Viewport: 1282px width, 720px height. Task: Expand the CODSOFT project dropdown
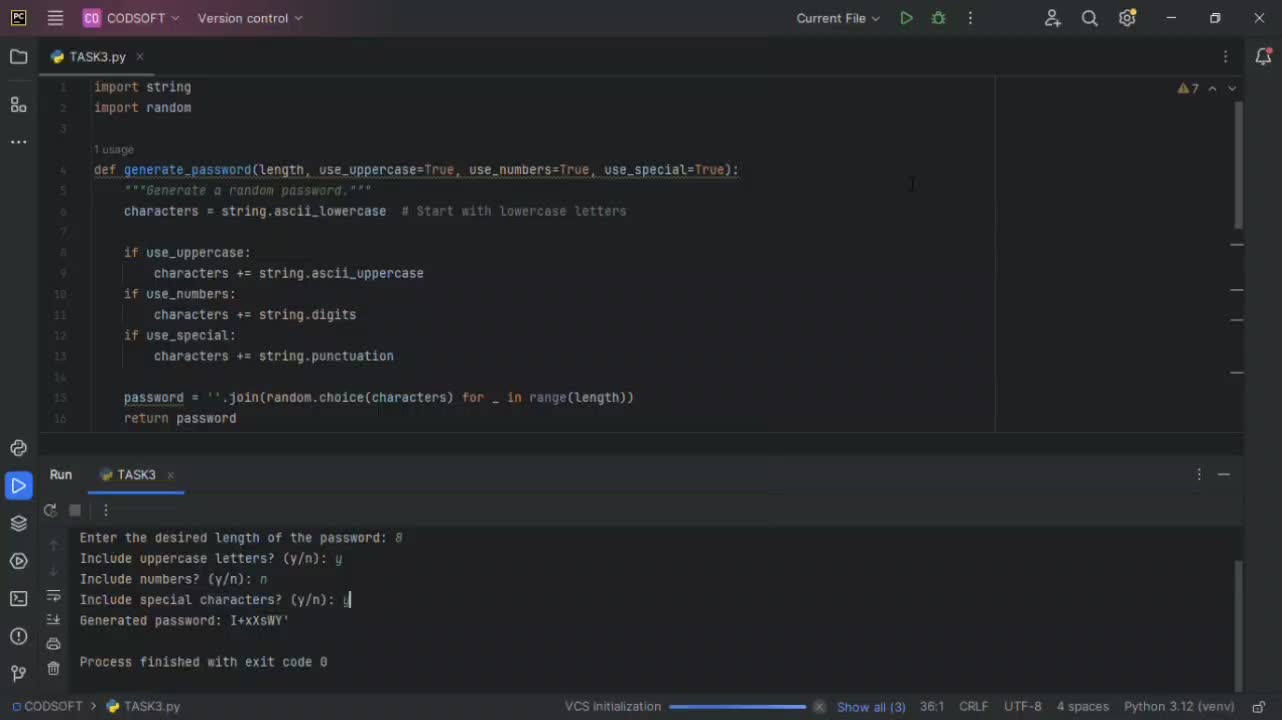point(132,18)
